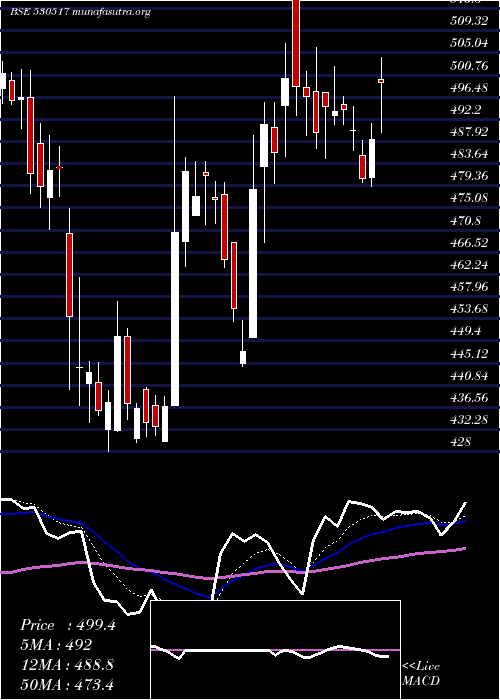Click the 457.96 price axis label
The height and width of the screenshot is (700, 500).
pos(469,287)
